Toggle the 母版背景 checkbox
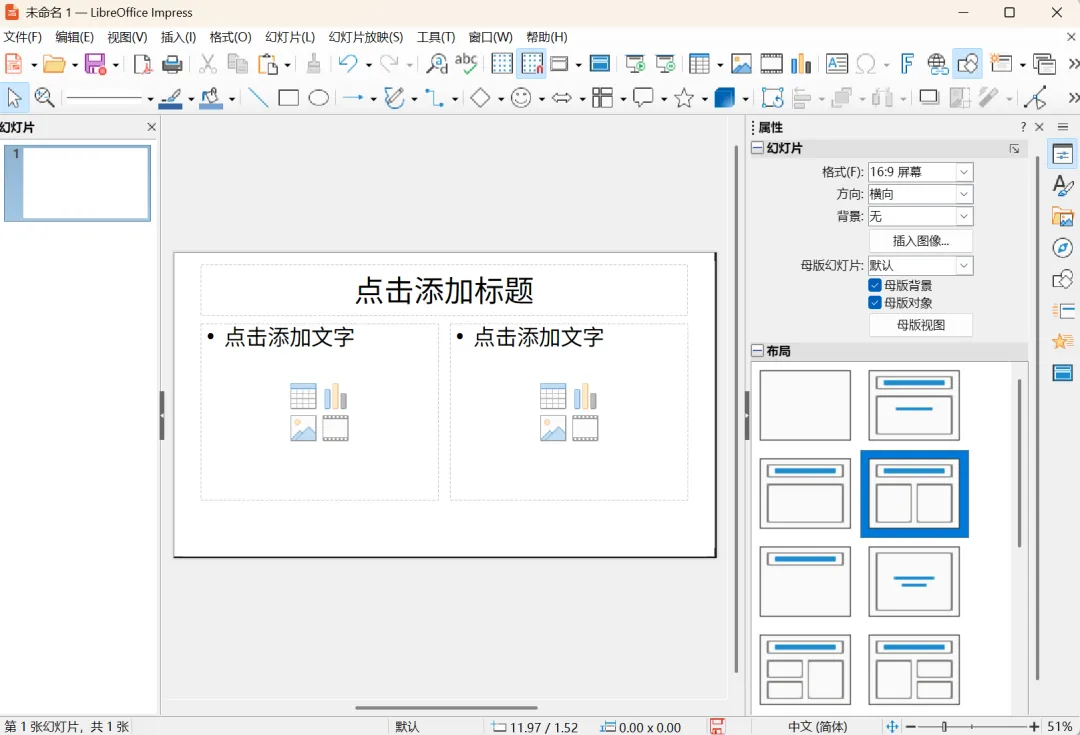Screen dimensions: 1080x735 (875, 285)
